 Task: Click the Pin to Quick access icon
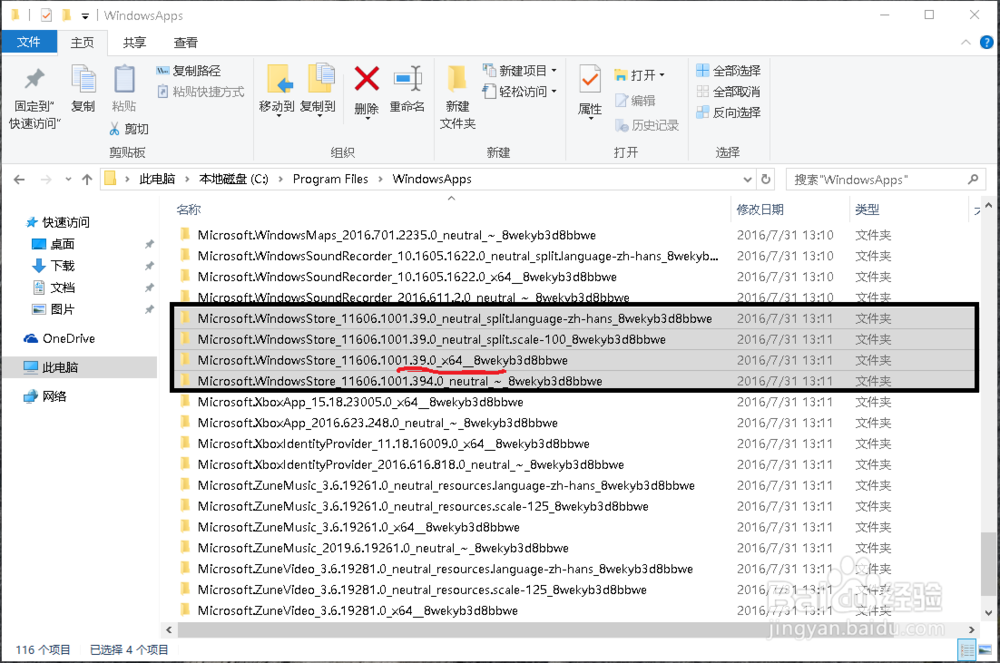pyautogui.click(x=34, y=80)
